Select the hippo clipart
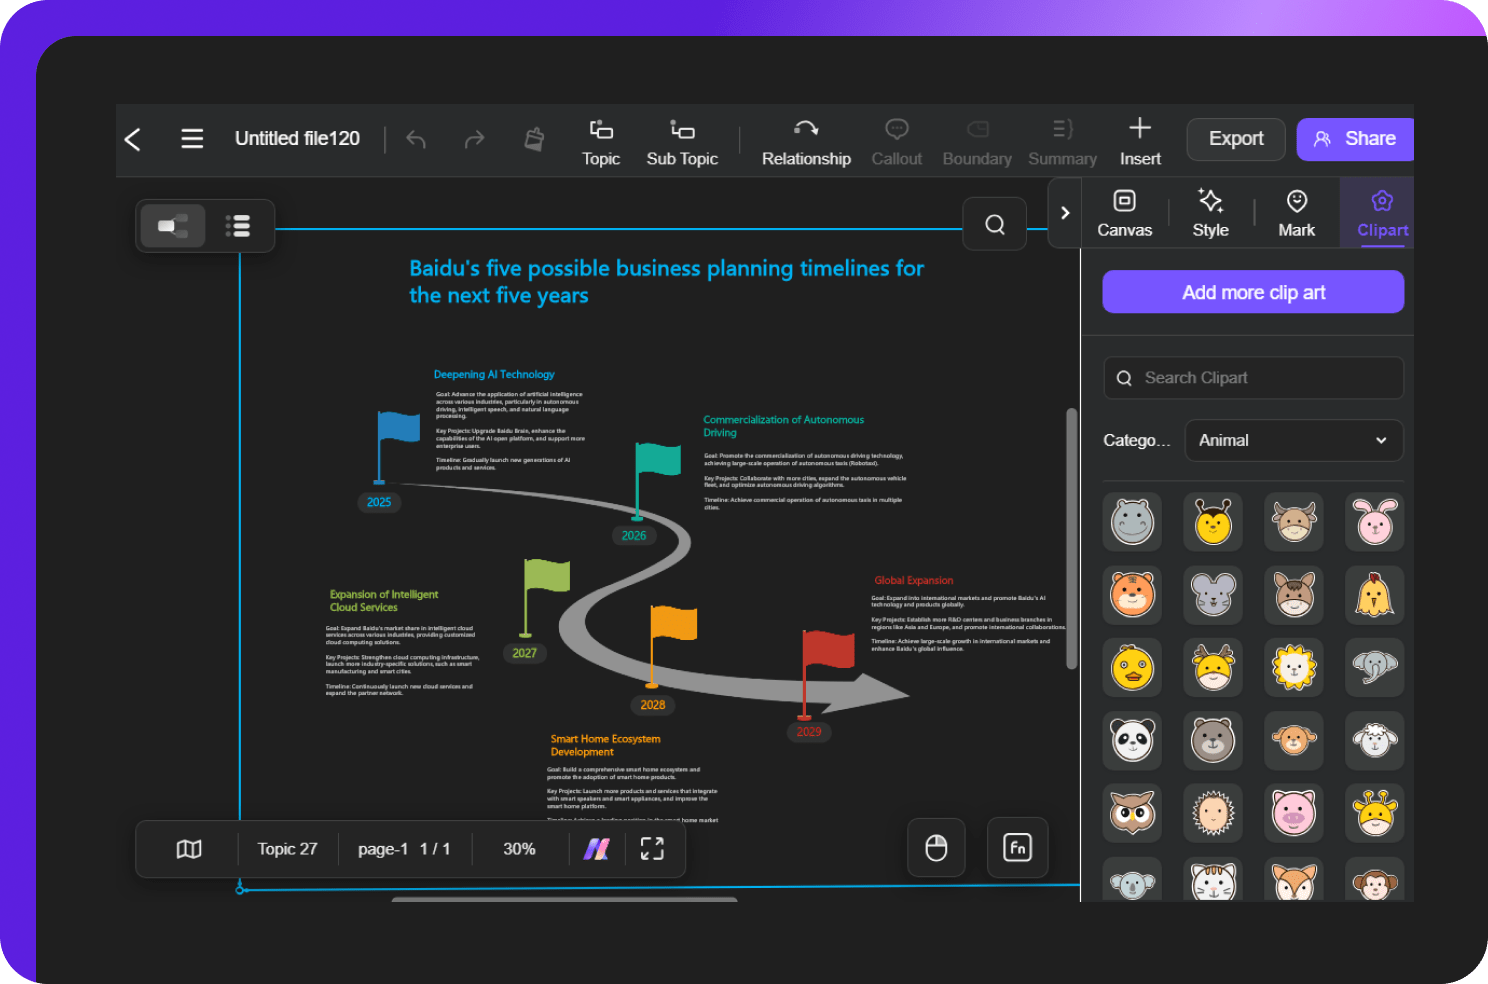 pos(1132,521)
